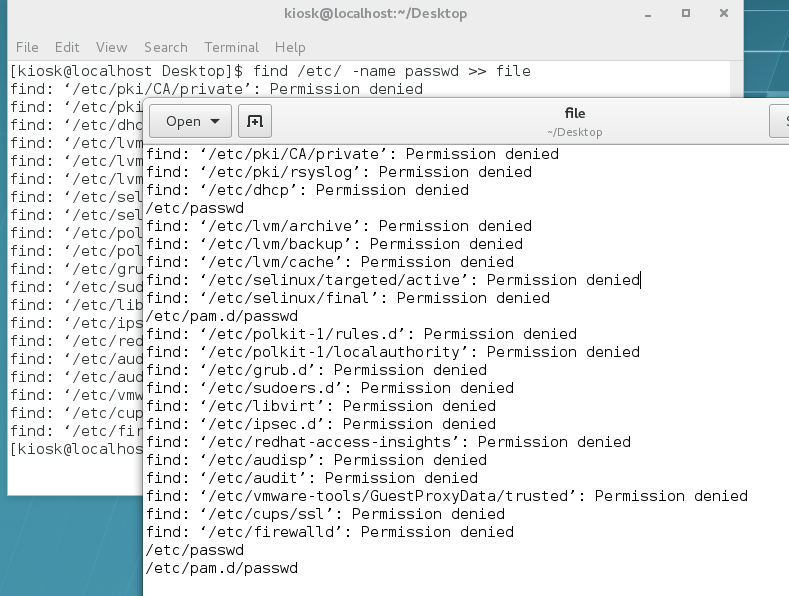The height and width of the screenshot is (596, 789).
Task: Click the '/etc/firewalld' line in gedit
Action: pos(330,533)
